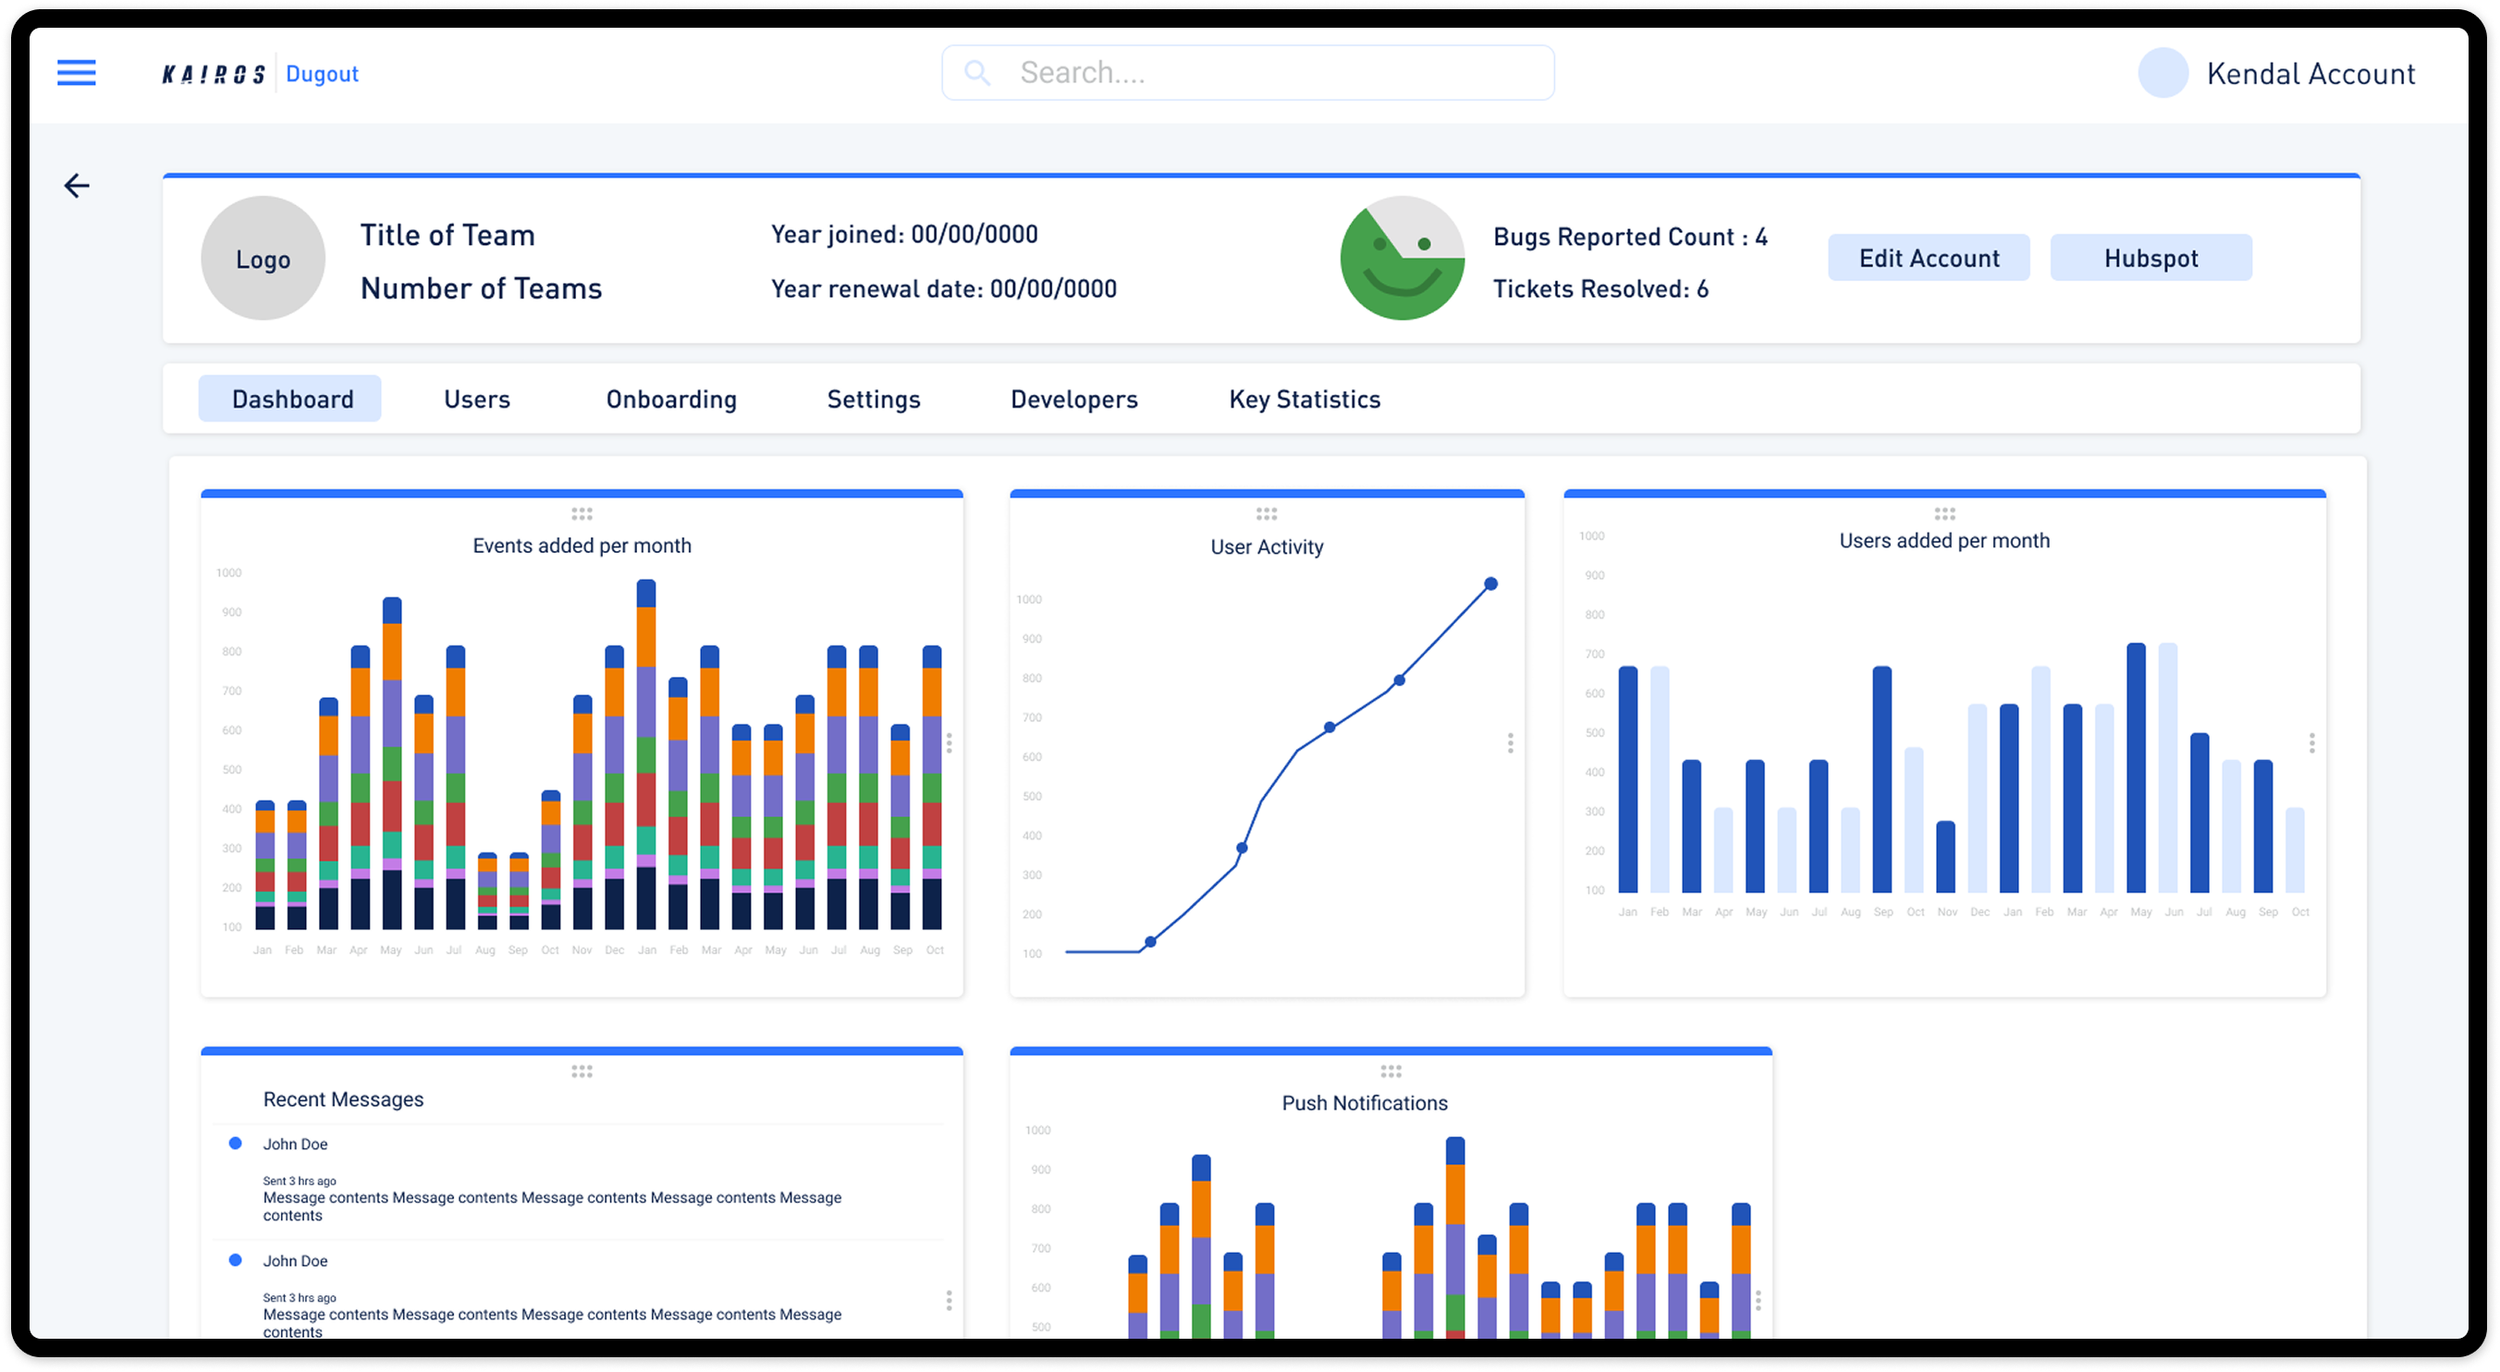
Task: Click the Hubspot button
Action: click(x=2150, y=258)
